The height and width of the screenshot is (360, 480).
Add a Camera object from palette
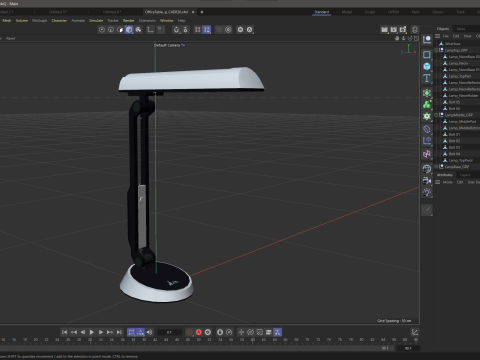[x=427, y=181]
